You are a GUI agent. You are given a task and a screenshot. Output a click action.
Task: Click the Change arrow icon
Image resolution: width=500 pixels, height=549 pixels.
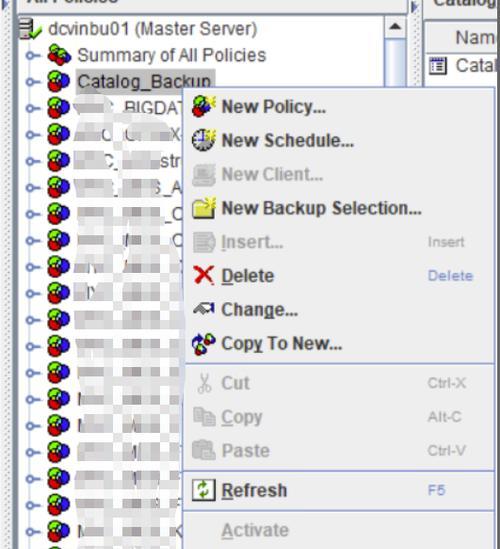click(204, 308)
